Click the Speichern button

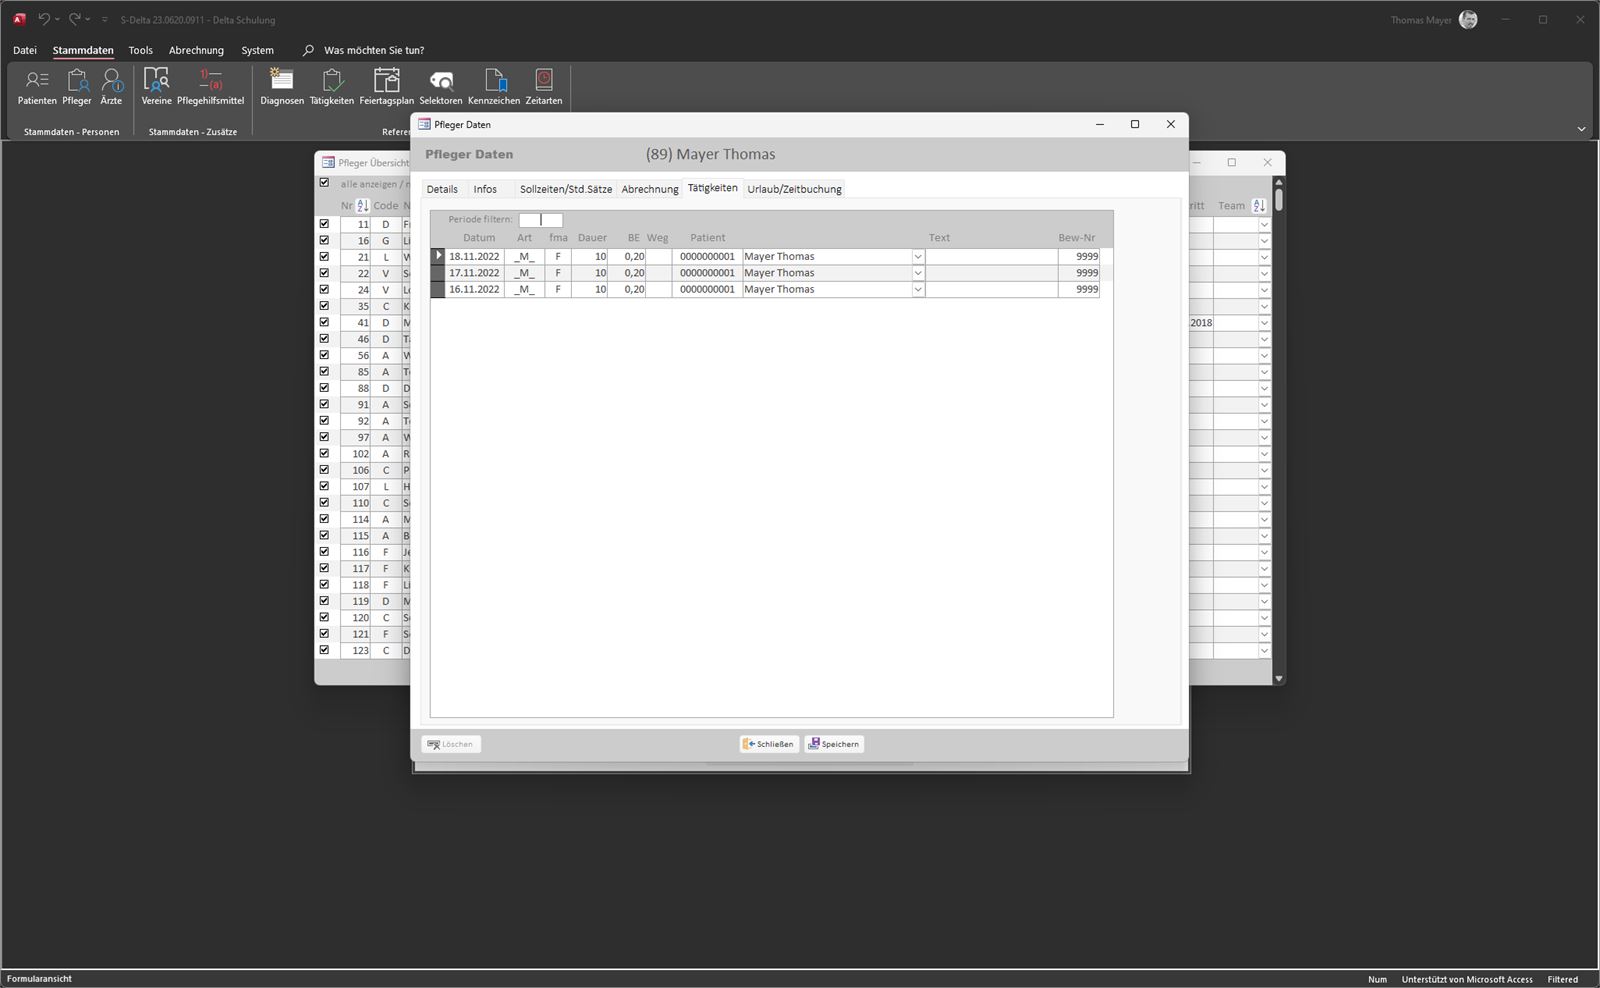(834, 744)
